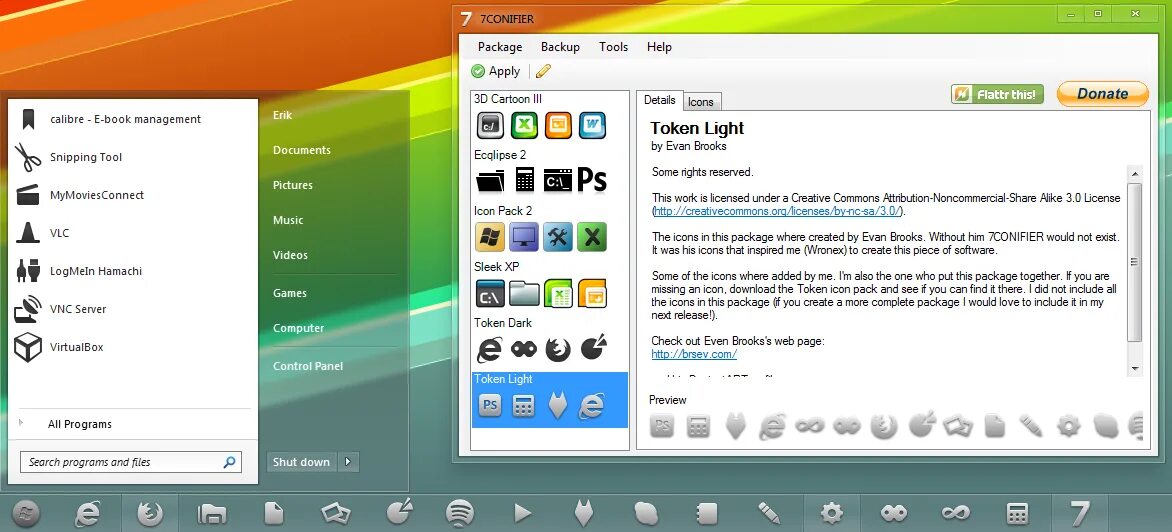Image resolution: width=1172 pixels, height=532 pixels.
Task: Open Music in Start menu
Action: click(289, 220)
